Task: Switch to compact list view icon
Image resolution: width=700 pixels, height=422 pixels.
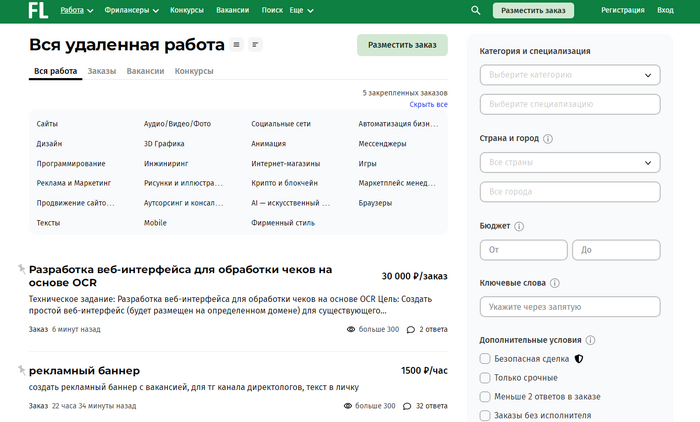Action: 255,45
